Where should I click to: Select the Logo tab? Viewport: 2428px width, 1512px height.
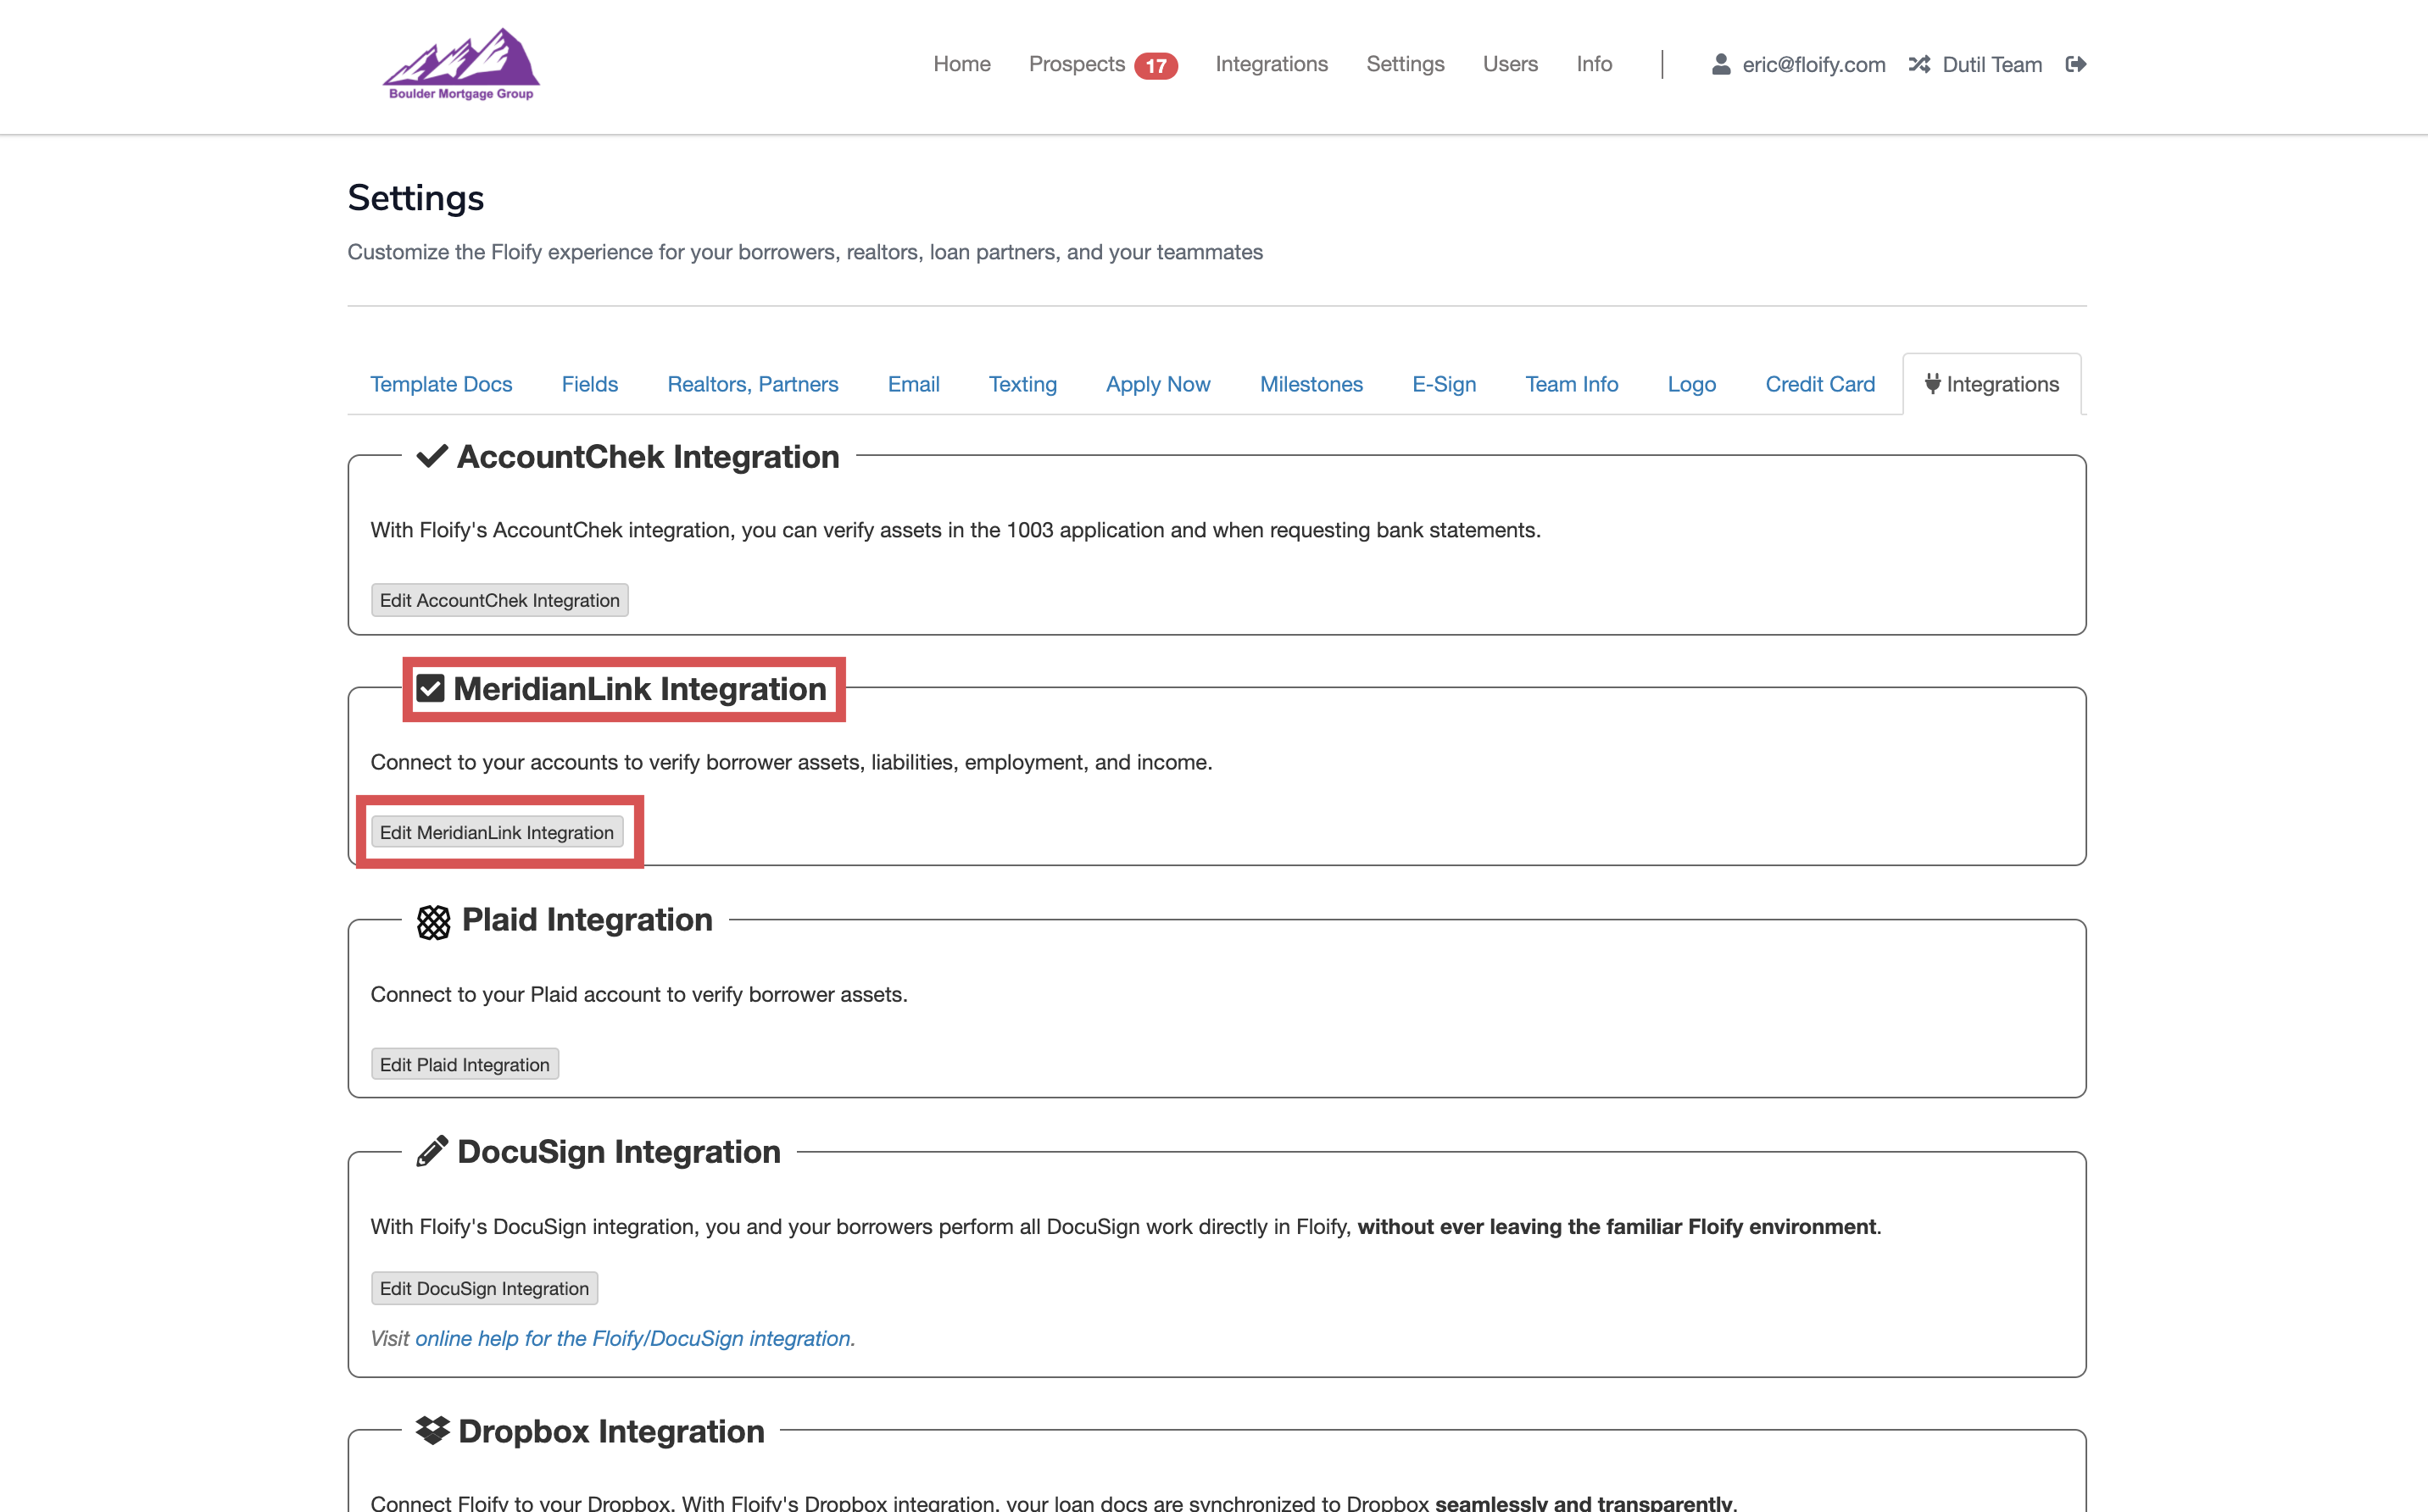1691,384
